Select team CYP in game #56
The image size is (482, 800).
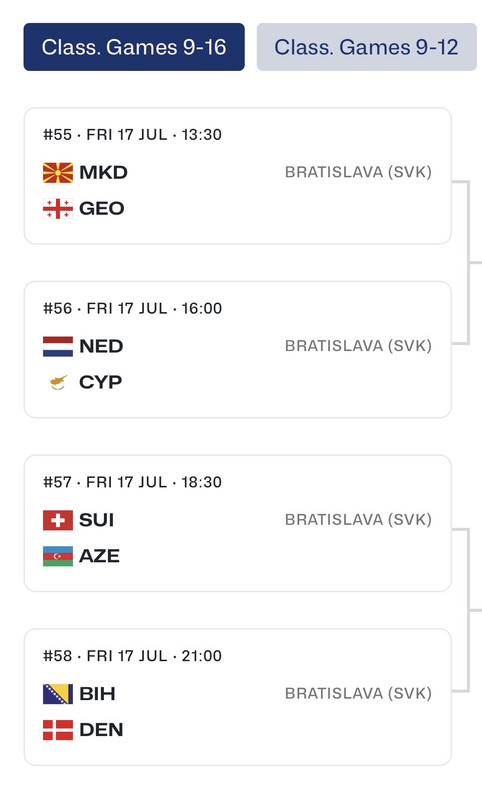click(100, 382)
